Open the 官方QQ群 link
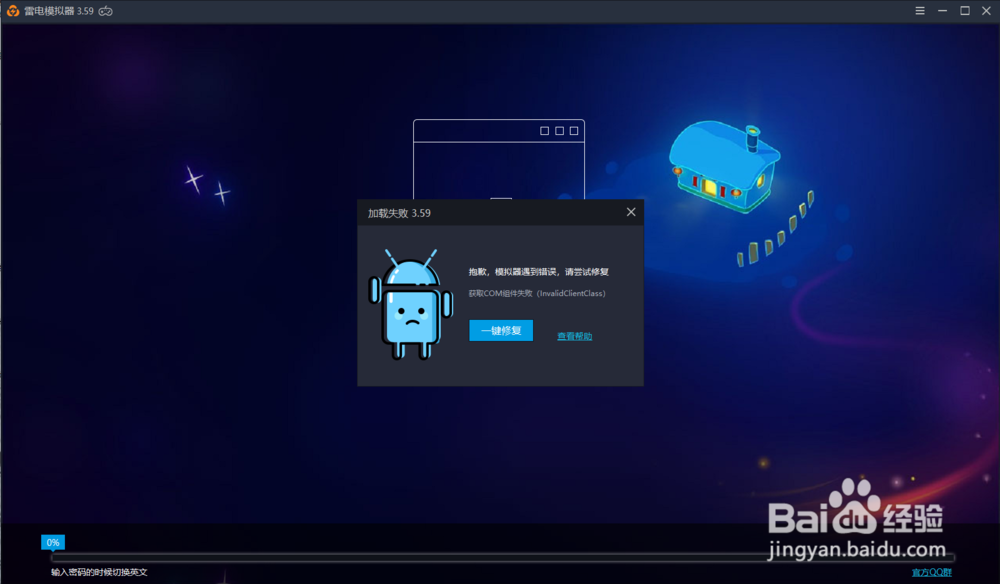The width and height of the screenshot is (1000, 584). point(932,573)
